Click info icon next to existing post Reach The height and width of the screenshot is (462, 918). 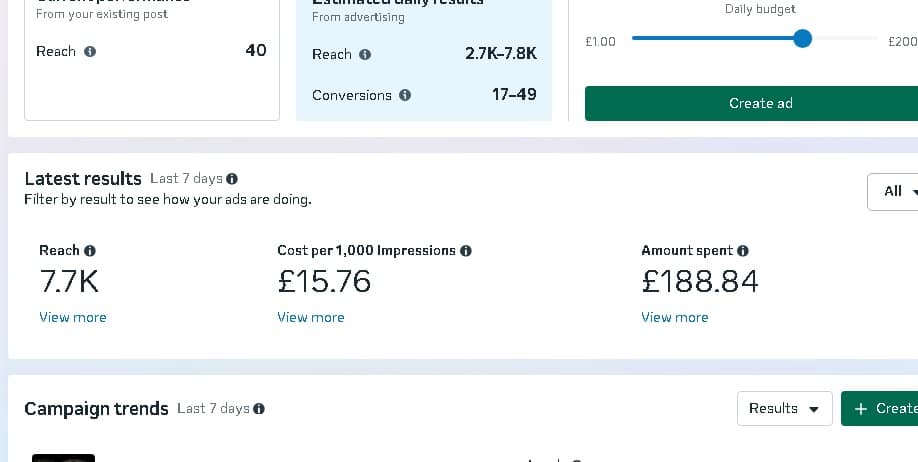coord(90,51)
